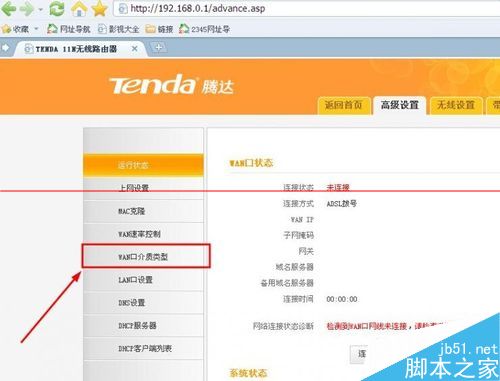500x381 pixels.
Task: Open the 链接 bookmark folder
Action: coord(159,29)
